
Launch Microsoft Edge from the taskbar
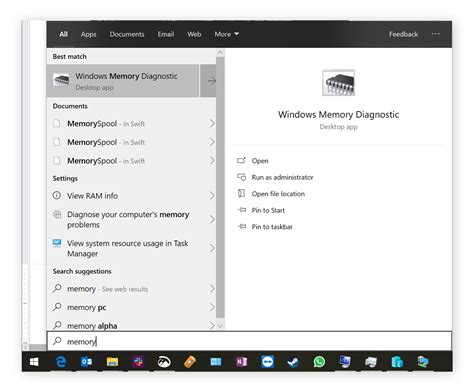pos(61,362)
